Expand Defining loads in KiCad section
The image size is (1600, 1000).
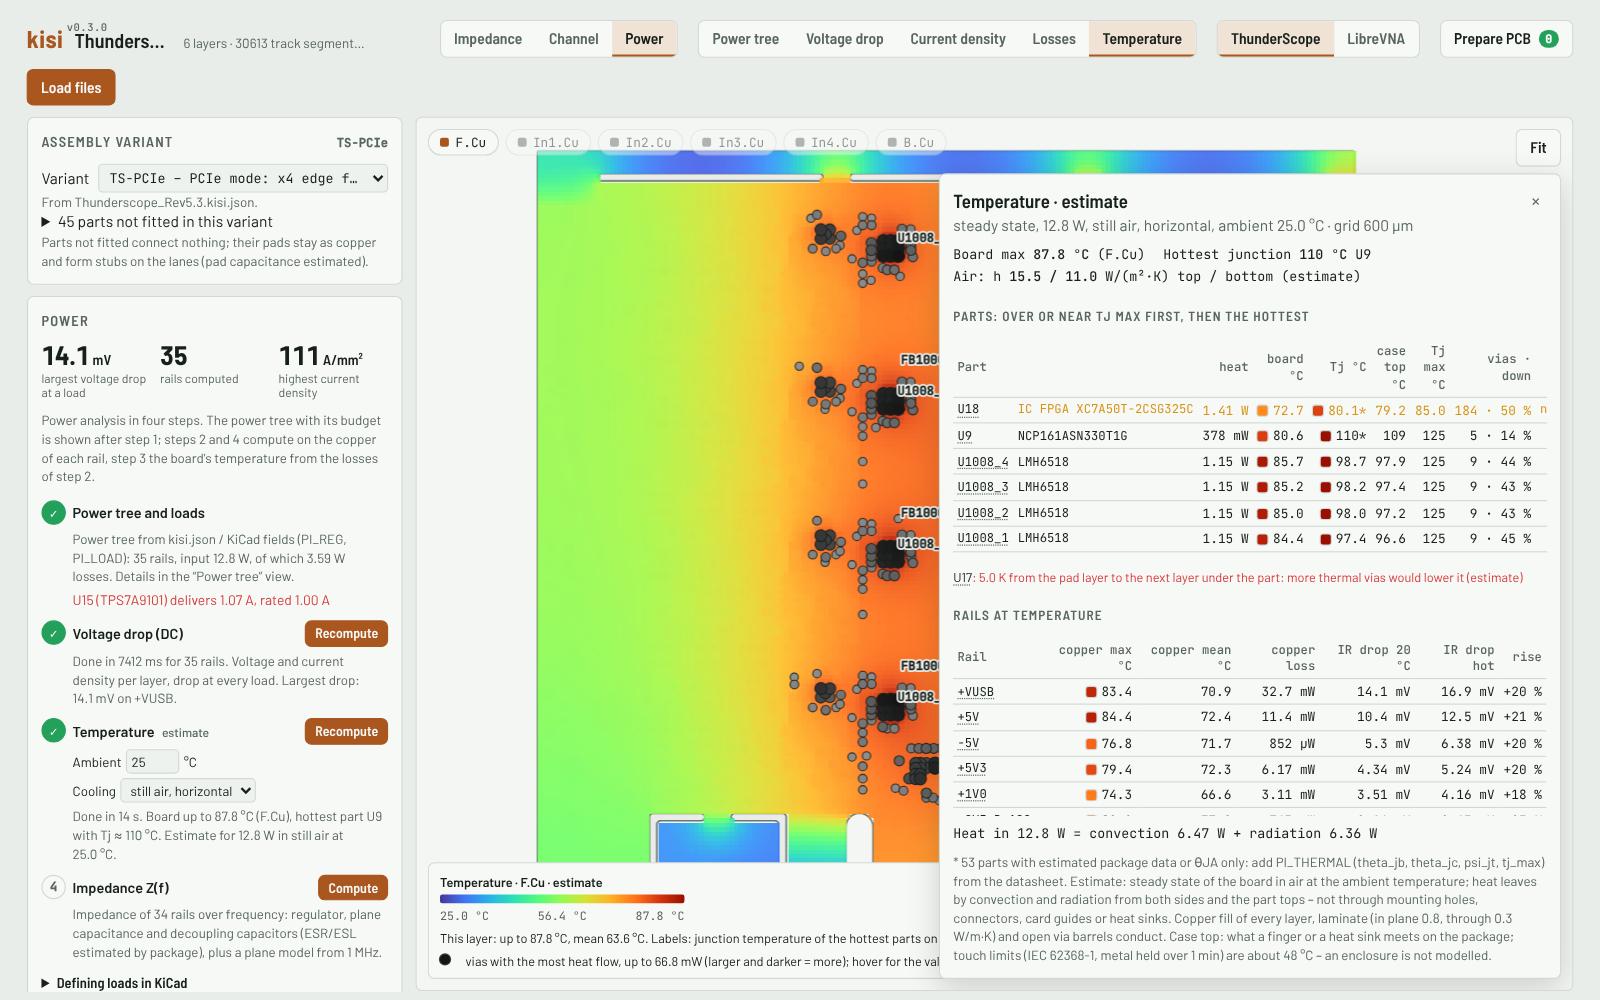114,983
